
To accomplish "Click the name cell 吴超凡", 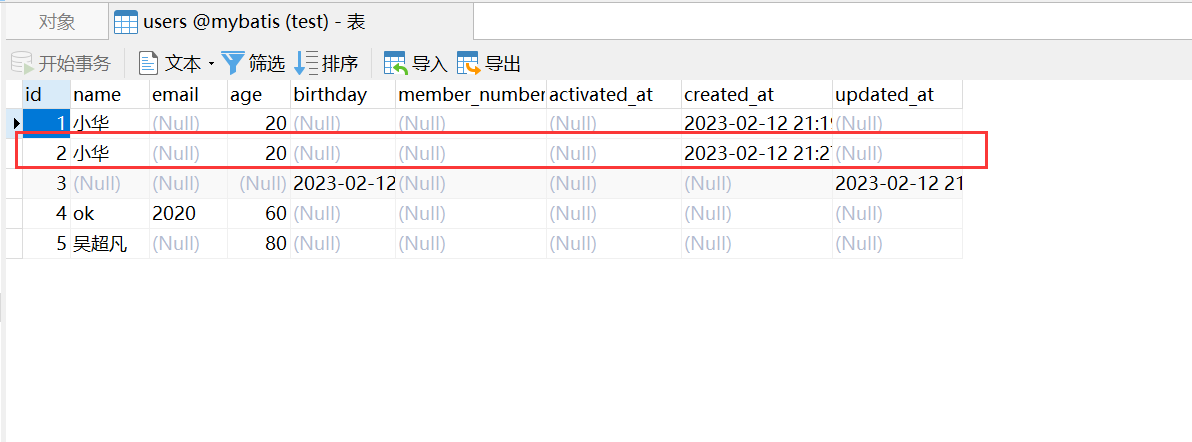I will (109, 243).
